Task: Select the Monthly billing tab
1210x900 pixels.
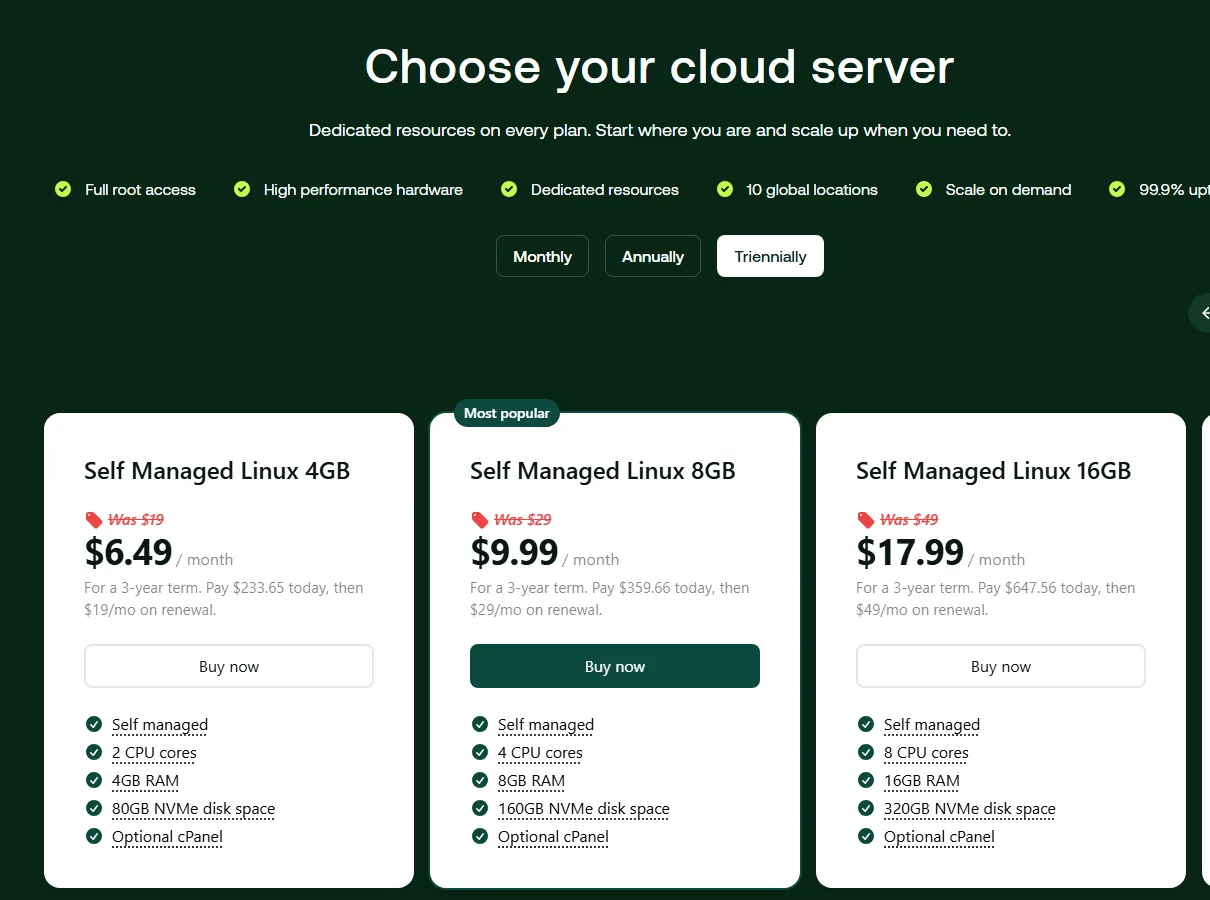Action: (542, 256)
